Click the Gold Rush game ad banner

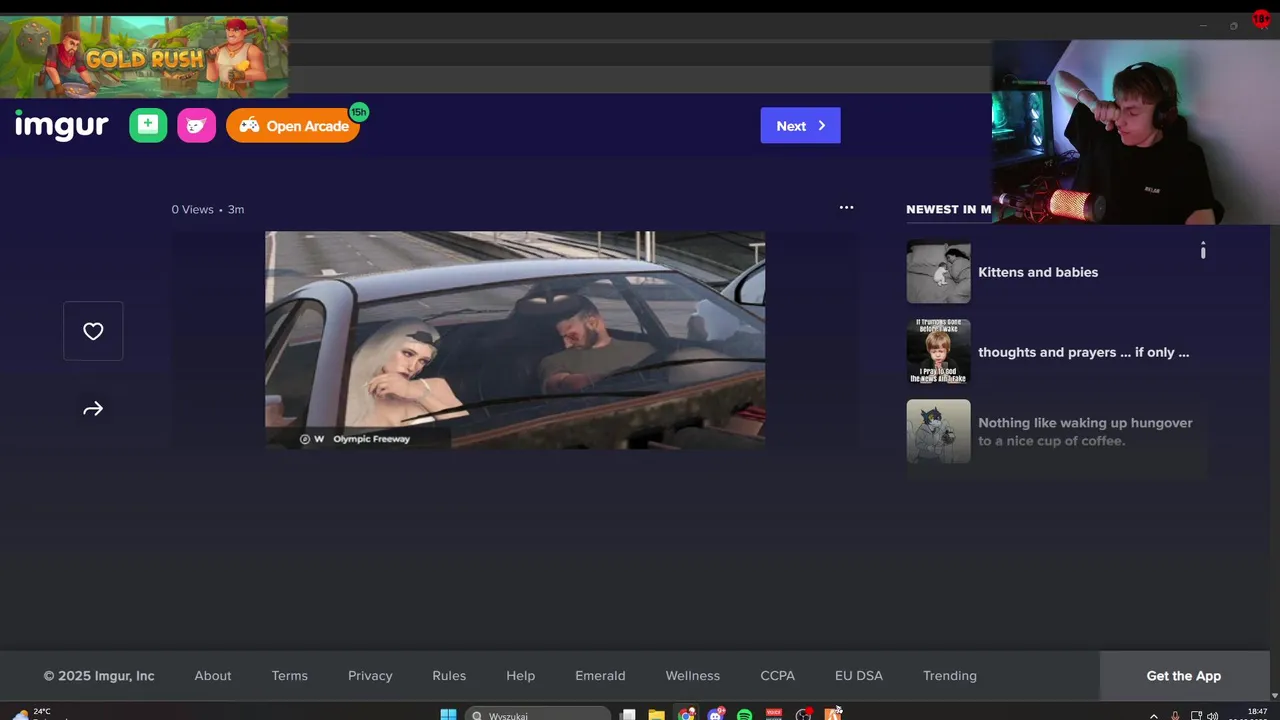(144, 57)
